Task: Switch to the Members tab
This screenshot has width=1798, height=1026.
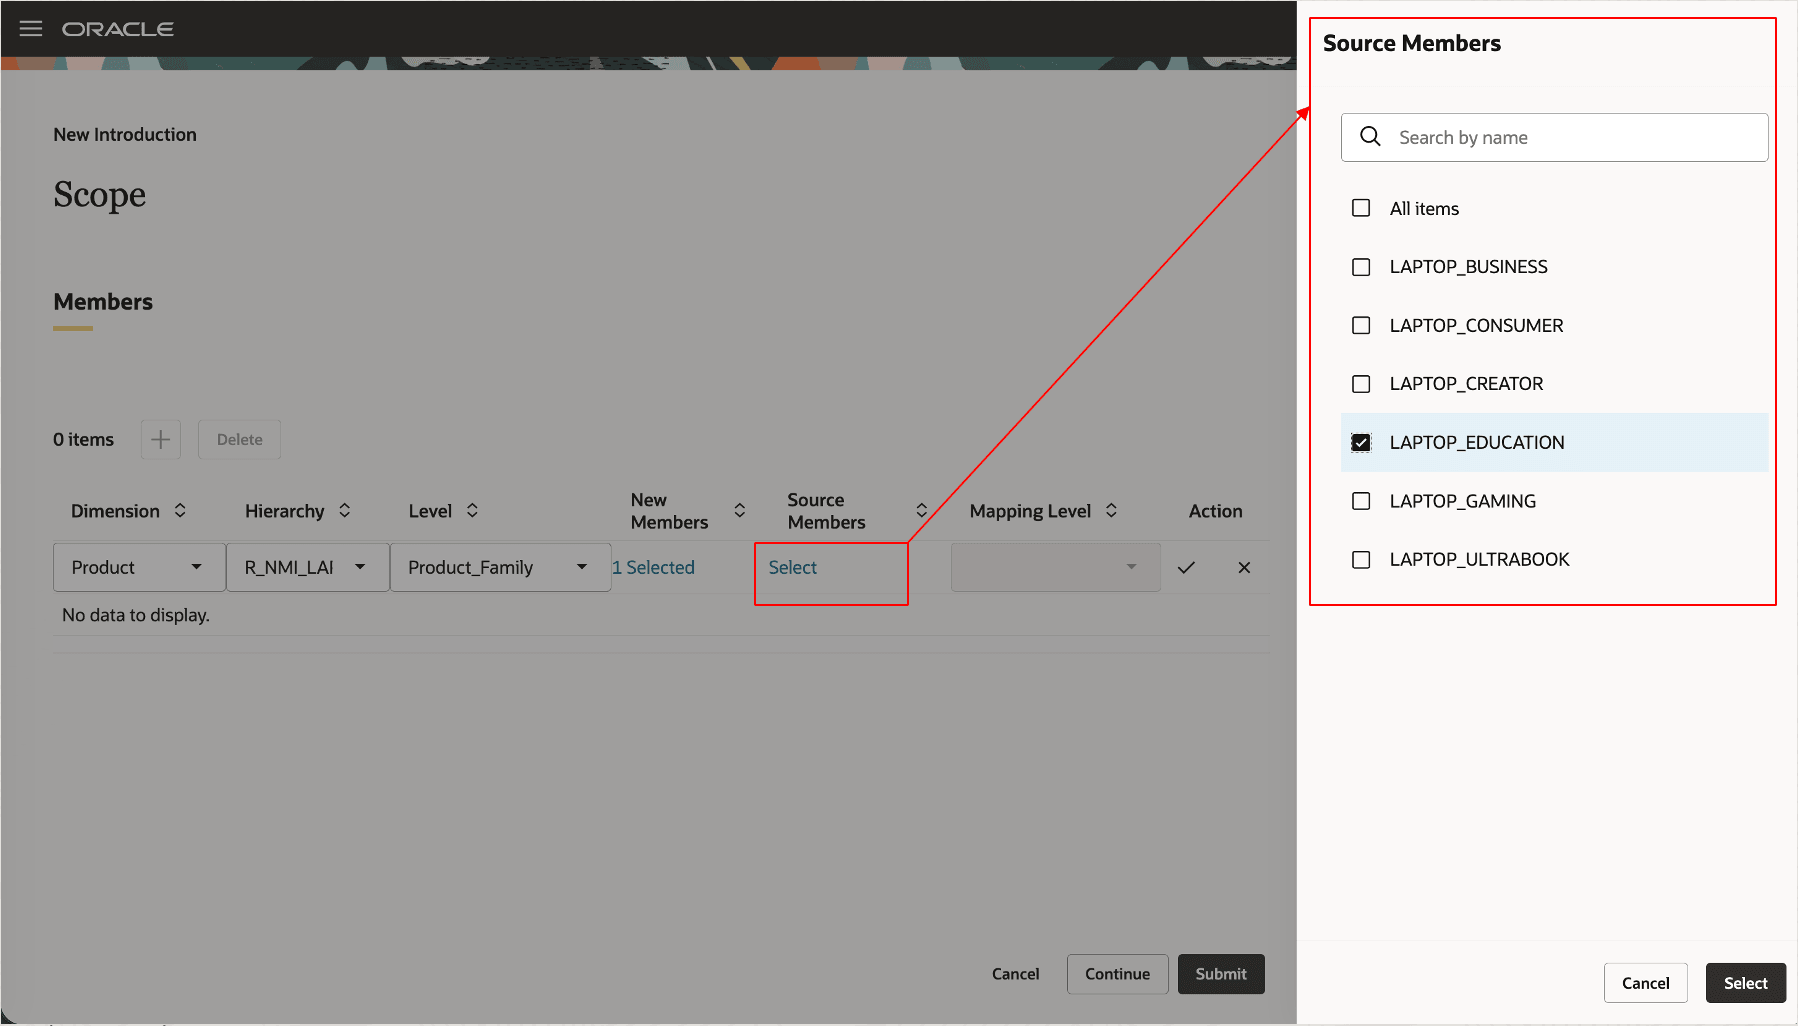Action: click(x=103, y=302)
